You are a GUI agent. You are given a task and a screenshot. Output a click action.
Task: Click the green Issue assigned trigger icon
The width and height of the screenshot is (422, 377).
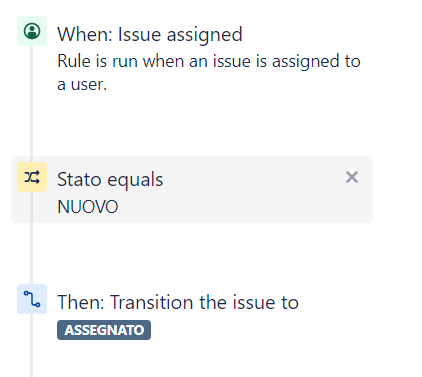[x=32, y=31]
